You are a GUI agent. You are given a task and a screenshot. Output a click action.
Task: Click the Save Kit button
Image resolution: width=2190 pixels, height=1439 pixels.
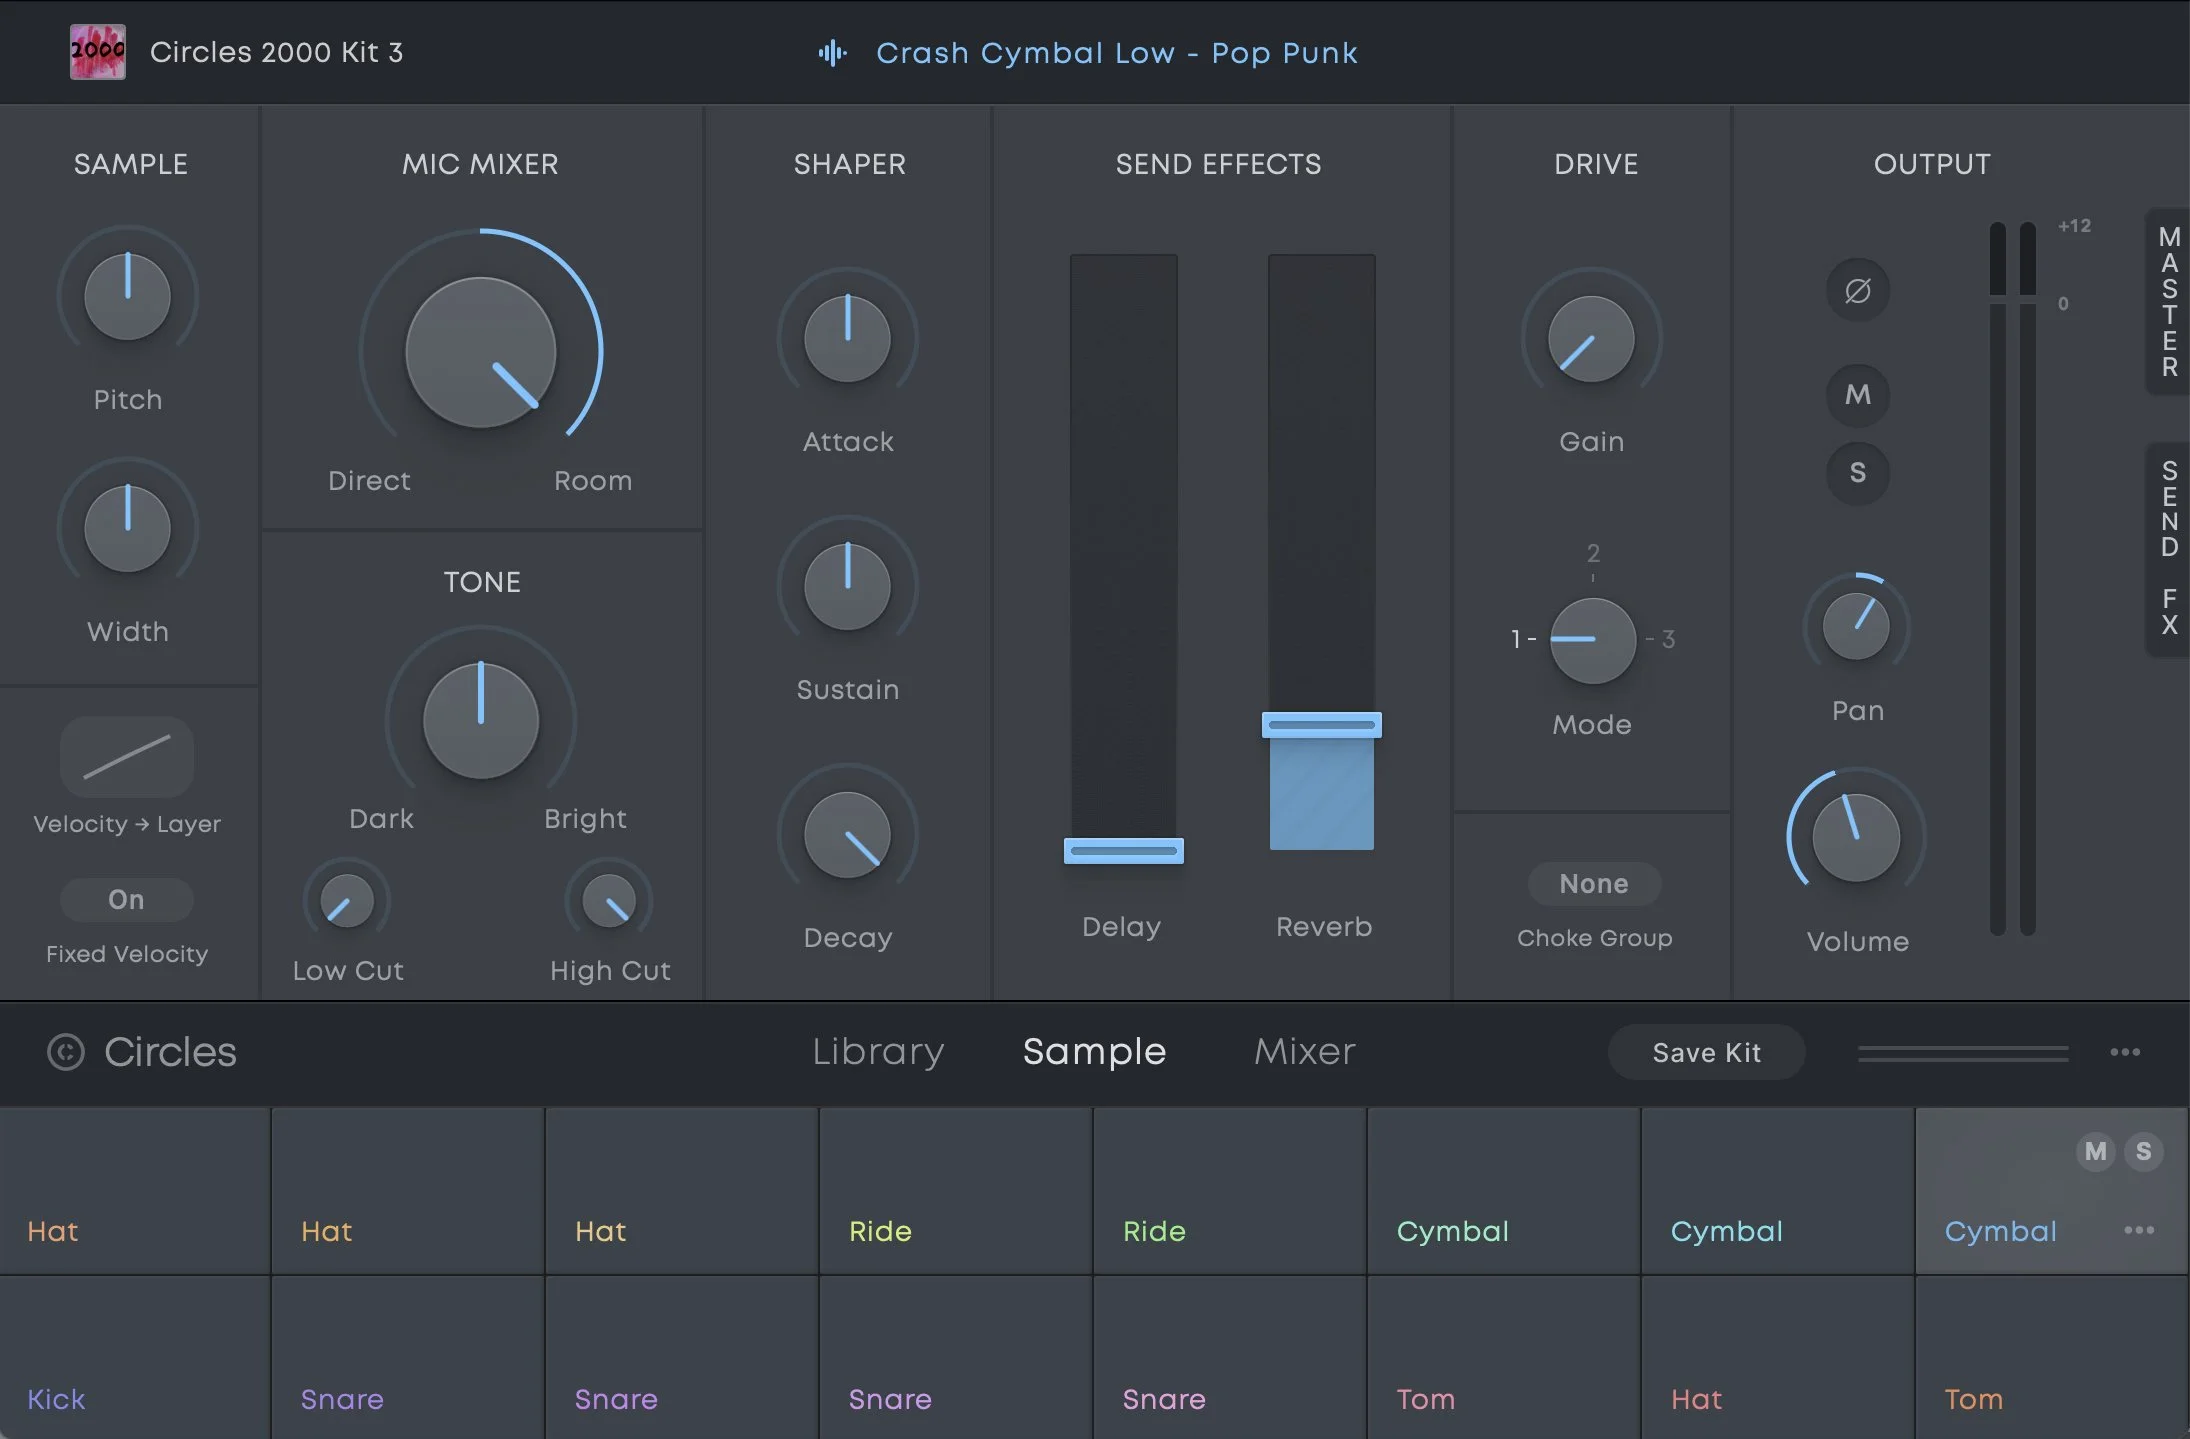point(1706,1052)
